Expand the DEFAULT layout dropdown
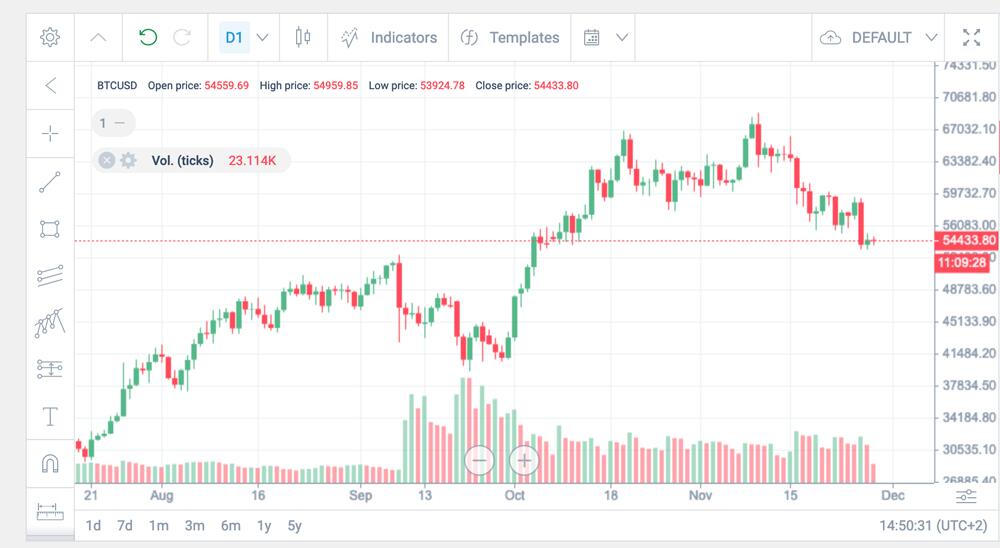 coord(931,38)
